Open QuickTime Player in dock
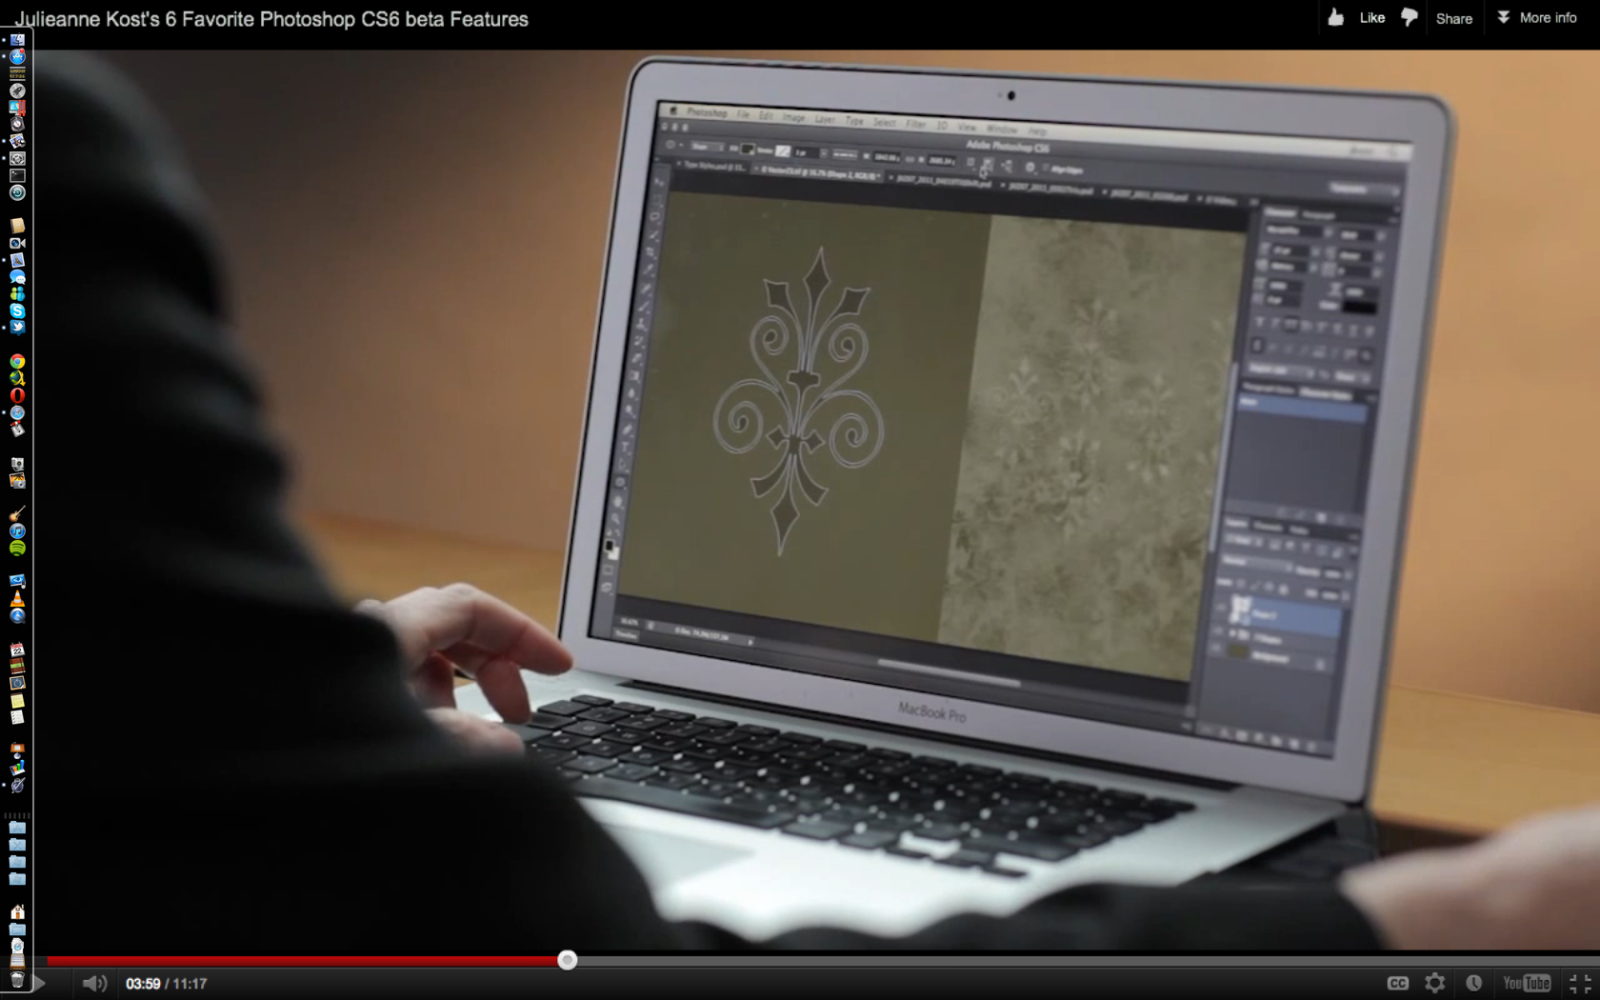Image resolution: width=1600 pixels, height=1000 pixels. tap(17, 616)
